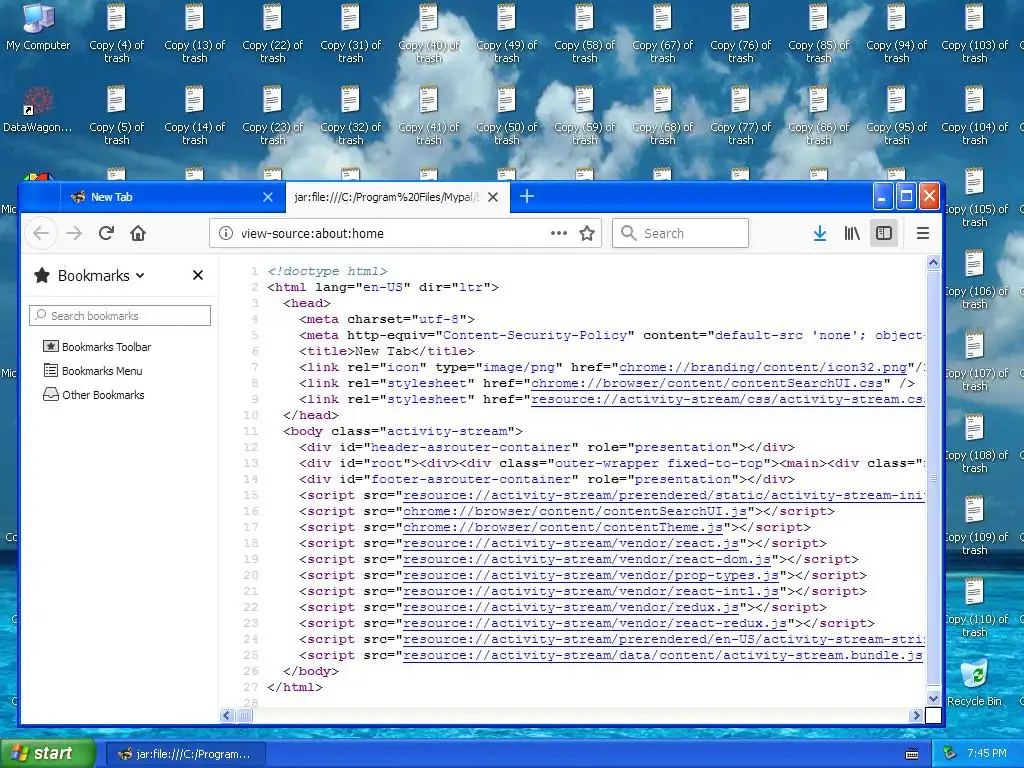The width and height of the screenshot is (1024, 768).
Task: Open the vendor/redux.js link
Action: pos(571,607)
